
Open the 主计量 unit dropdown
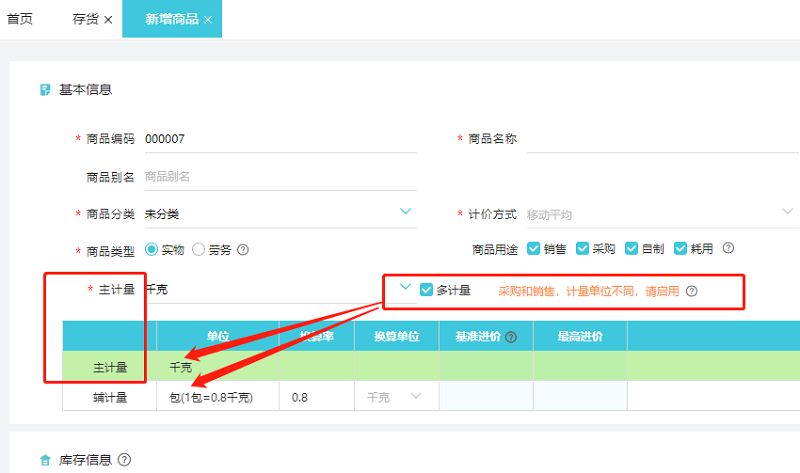click(405, 289)
